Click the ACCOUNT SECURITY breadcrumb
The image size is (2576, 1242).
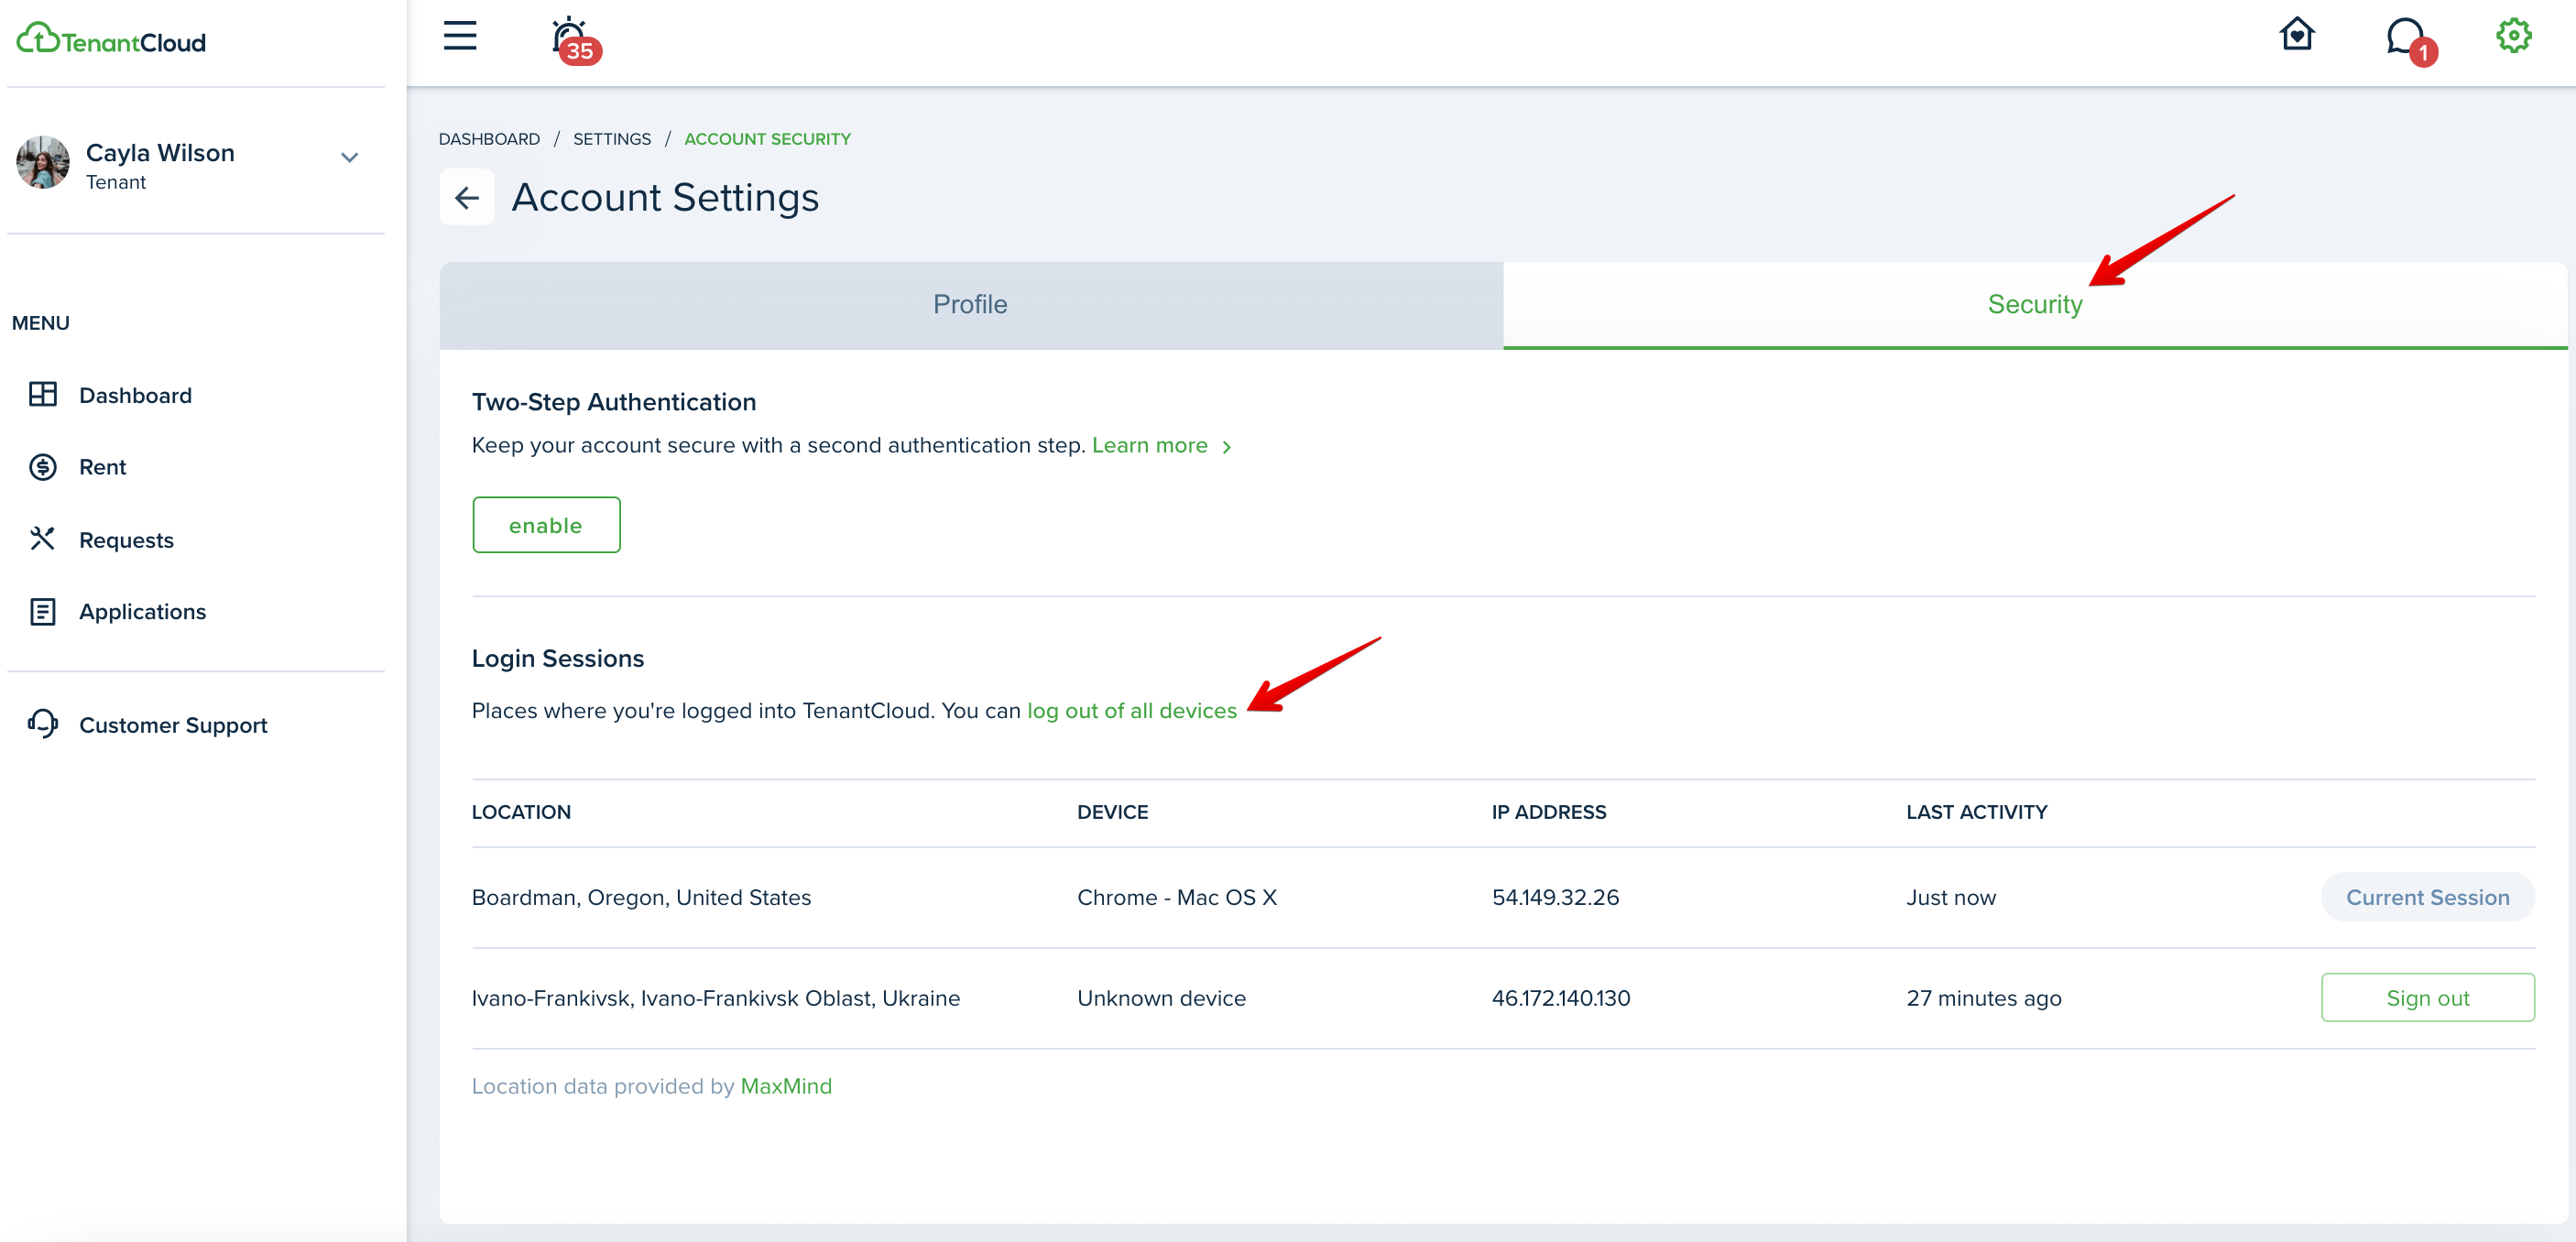pyautogui.click(x=767, y=139)
